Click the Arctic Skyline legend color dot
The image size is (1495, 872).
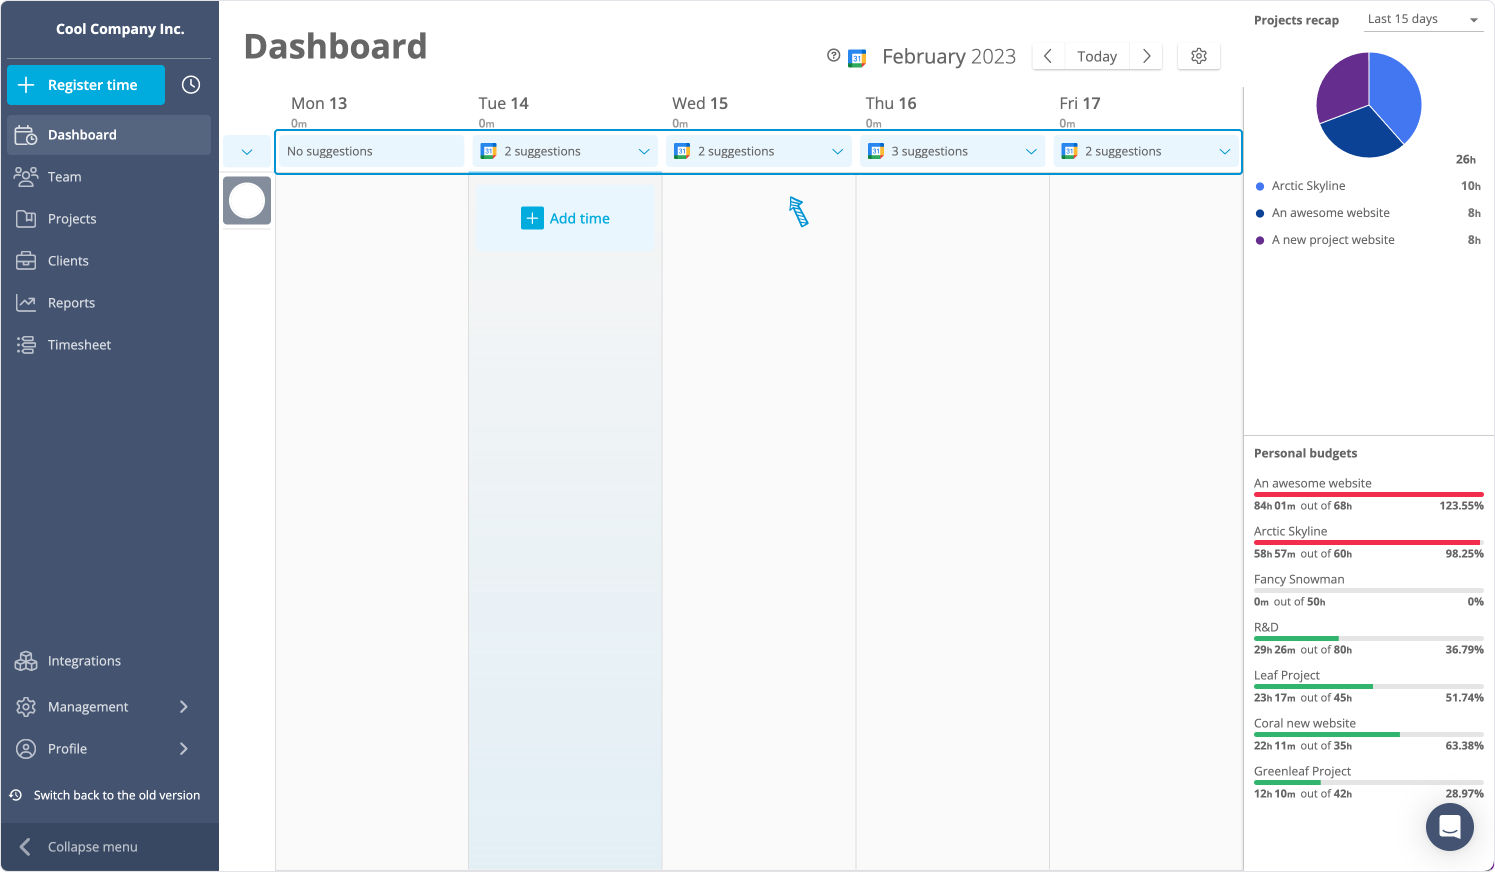click(1260, 186)
